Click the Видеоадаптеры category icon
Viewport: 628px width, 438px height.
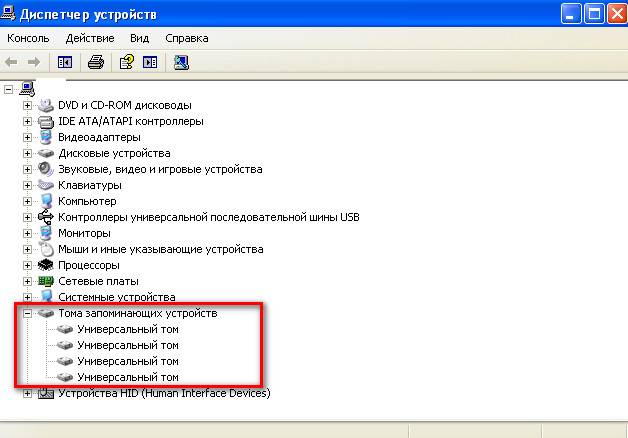coord(46,137)
